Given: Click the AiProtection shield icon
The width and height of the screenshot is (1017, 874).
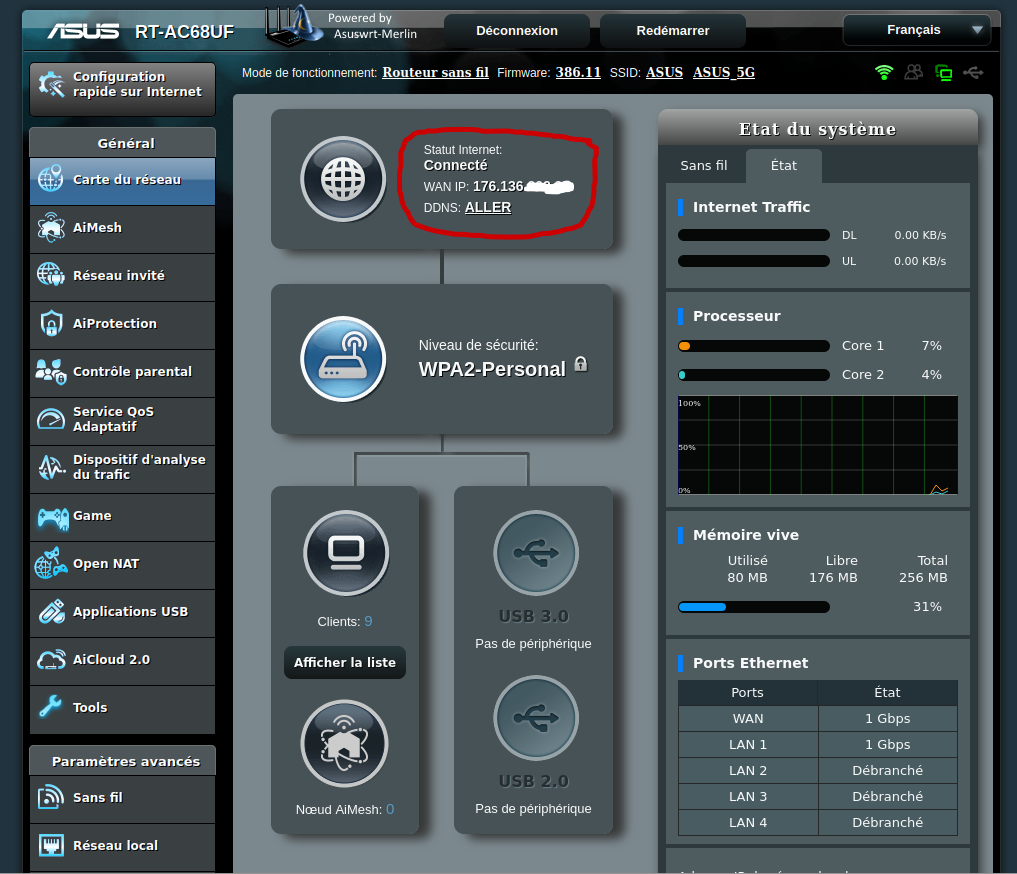Looking at the screenshot, I should coord(51,323).
